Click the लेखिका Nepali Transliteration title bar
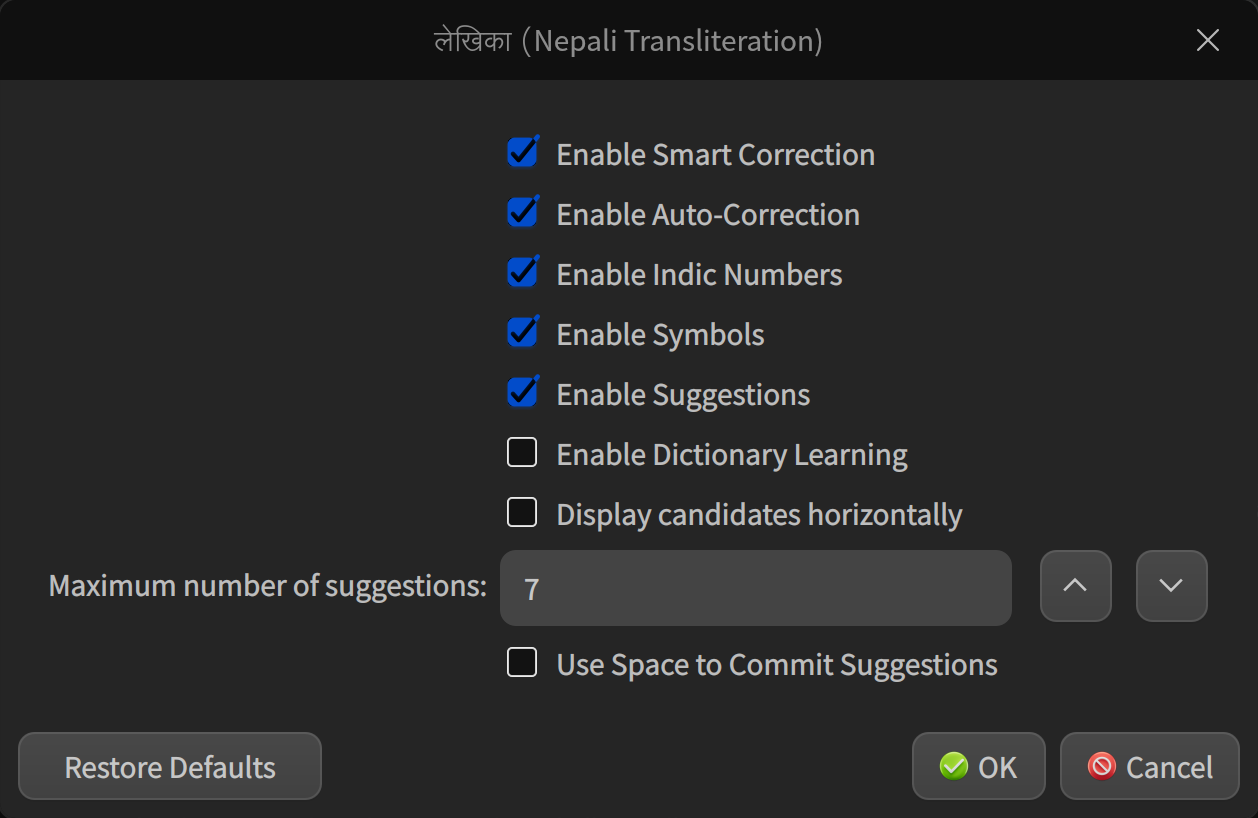Viewport: 1258px width, 818px height. coord(628,40)
